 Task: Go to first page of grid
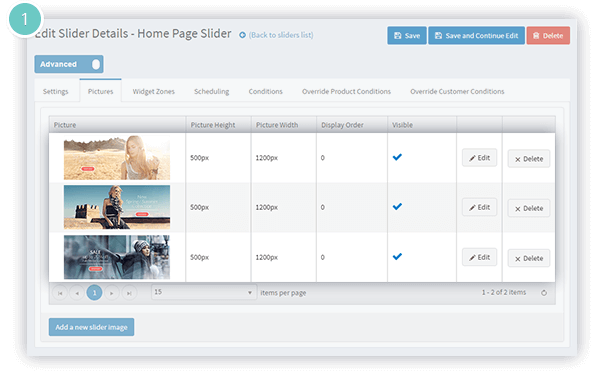[x=60, y=293]
